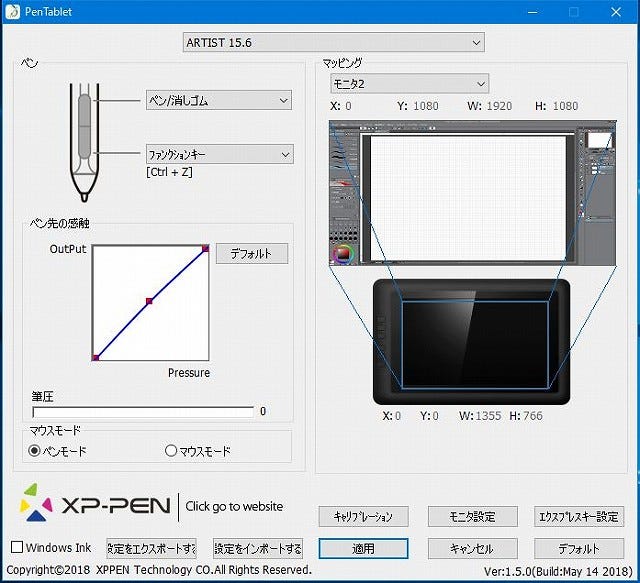Select the ペンモード radio button
The height and width of the screenshot is (583, 640).
coord(34,451)
